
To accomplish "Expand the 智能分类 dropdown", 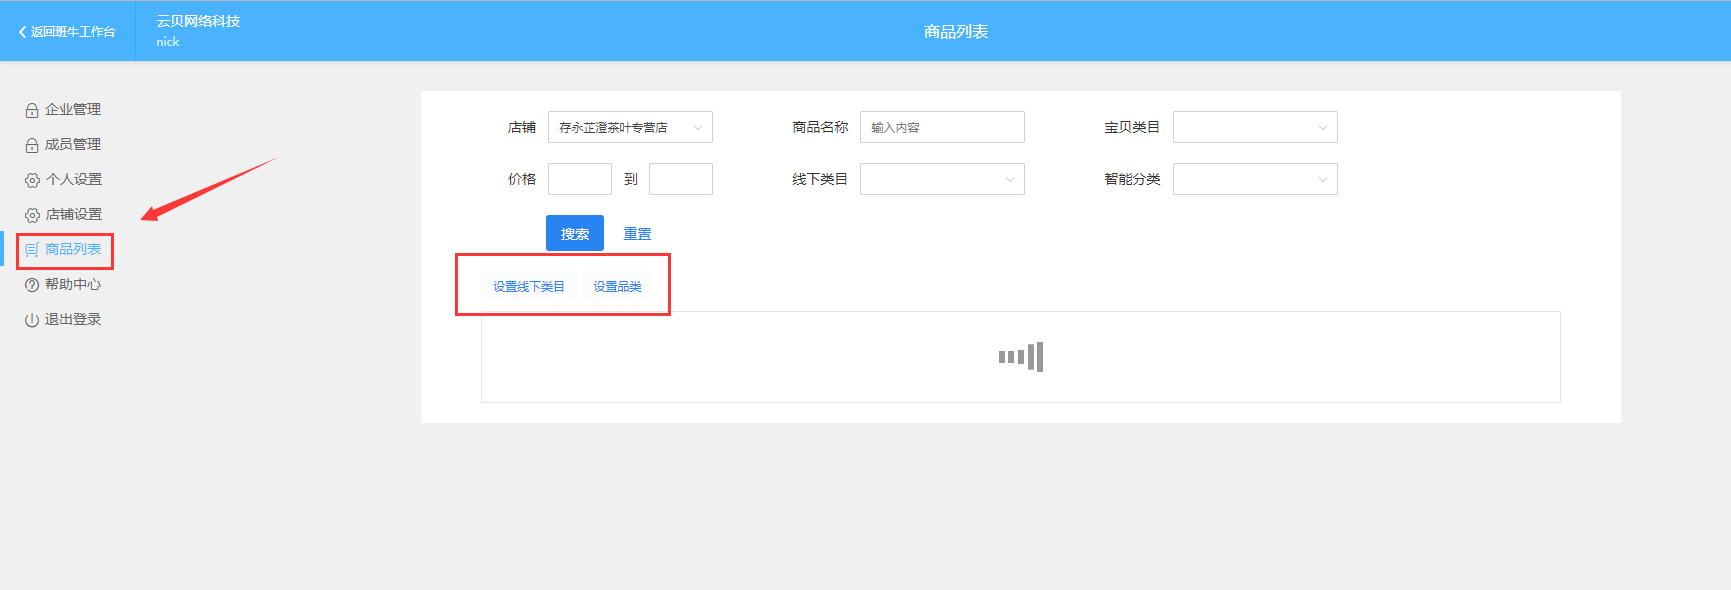I will click(x=1255, y=179).
